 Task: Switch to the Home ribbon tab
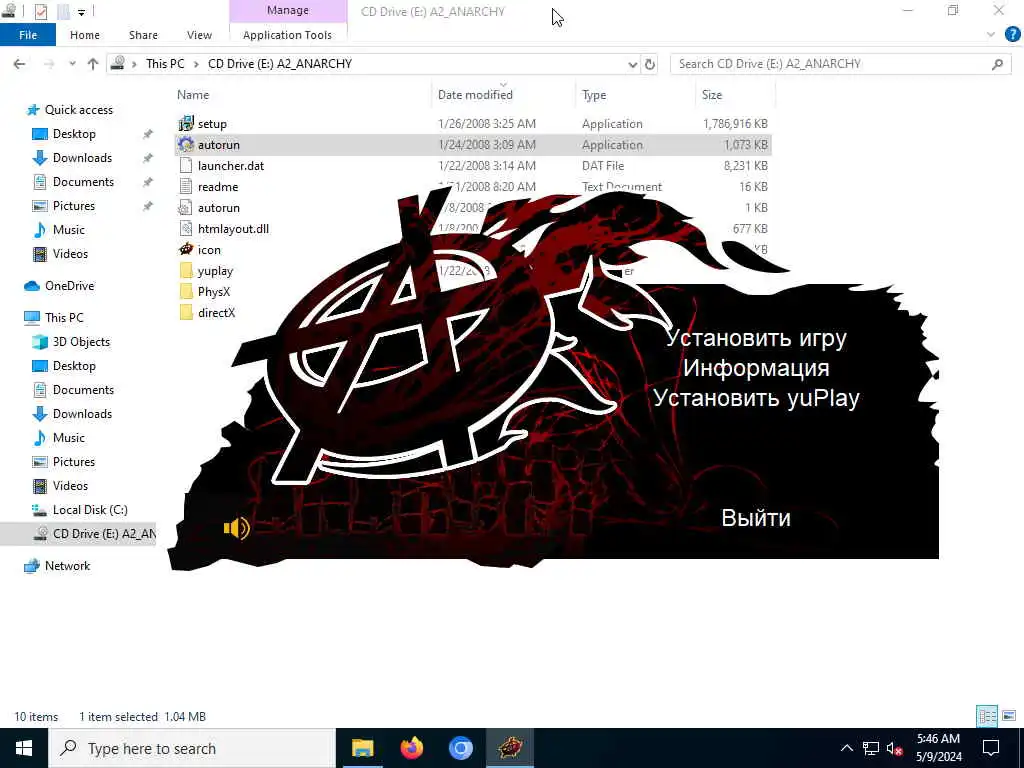coord(85,35)
